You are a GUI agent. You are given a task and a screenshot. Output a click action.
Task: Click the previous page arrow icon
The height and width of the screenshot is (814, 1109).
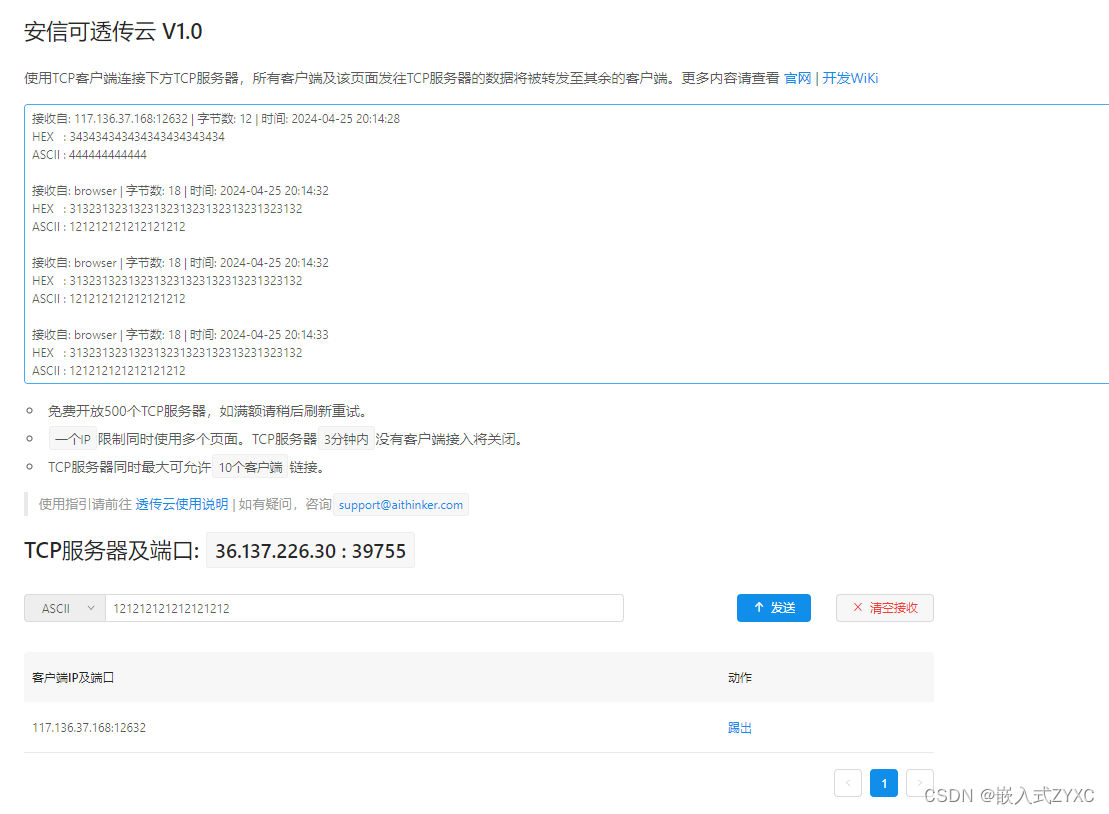pyautogui.click(x=847, y=783)
